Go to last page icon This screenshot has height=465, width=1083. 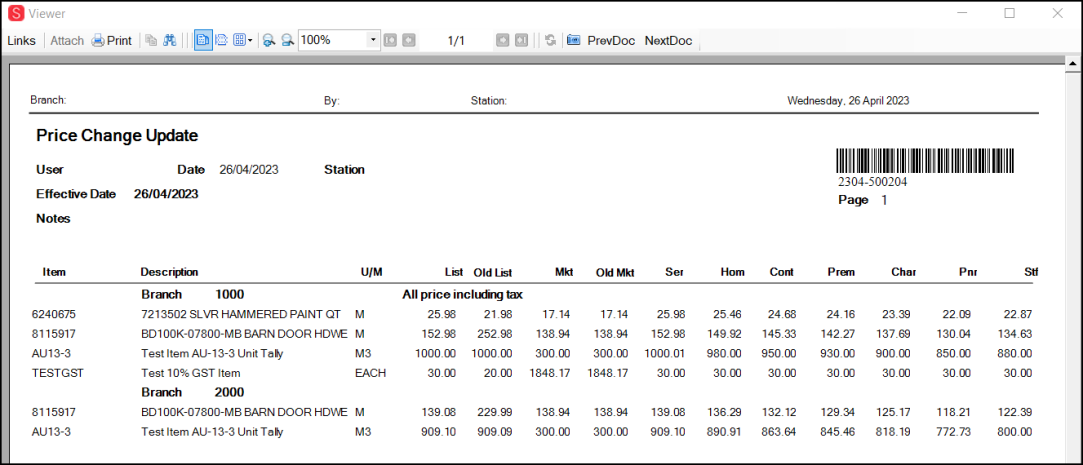coord(521,41)
